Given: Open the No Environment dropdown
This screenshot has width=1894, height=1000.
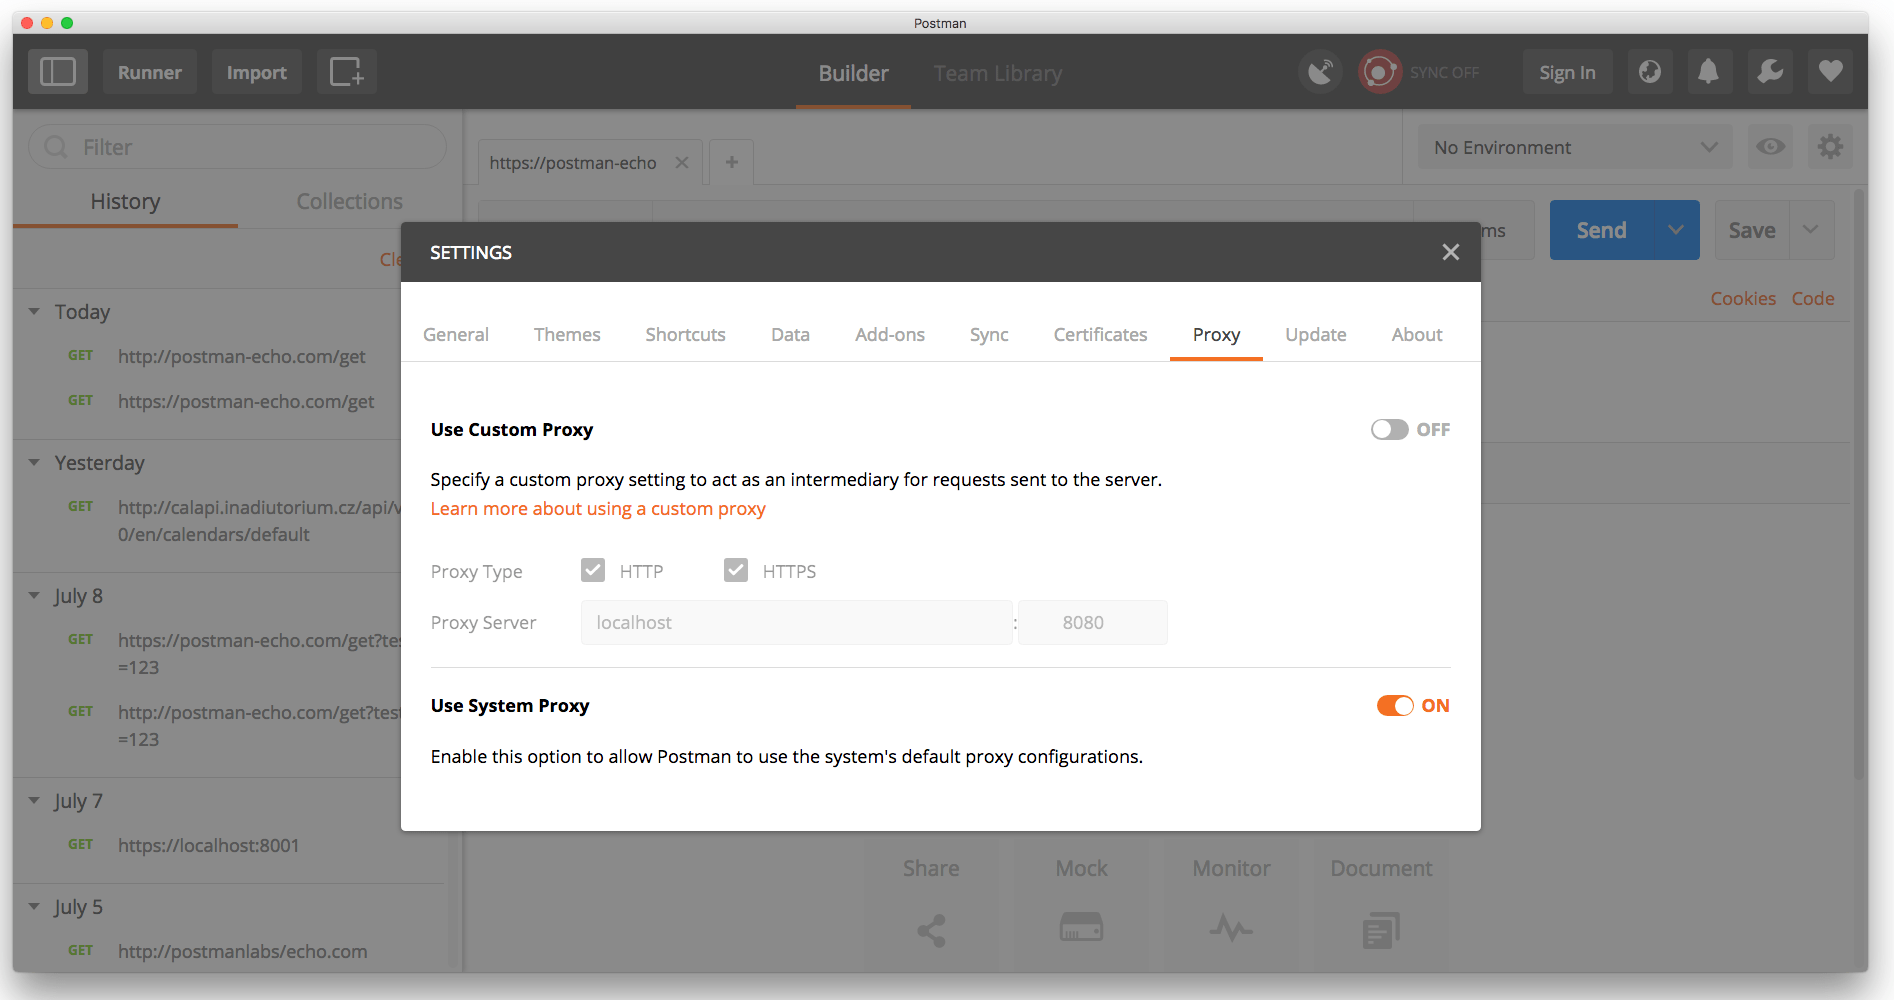Looking at the screenshot, I should point(1575,147).
